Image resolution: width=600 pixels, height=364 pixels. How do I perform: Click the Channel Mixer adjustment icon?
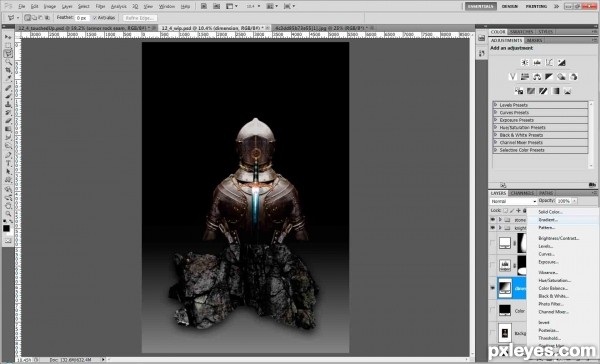coord(573,77)
